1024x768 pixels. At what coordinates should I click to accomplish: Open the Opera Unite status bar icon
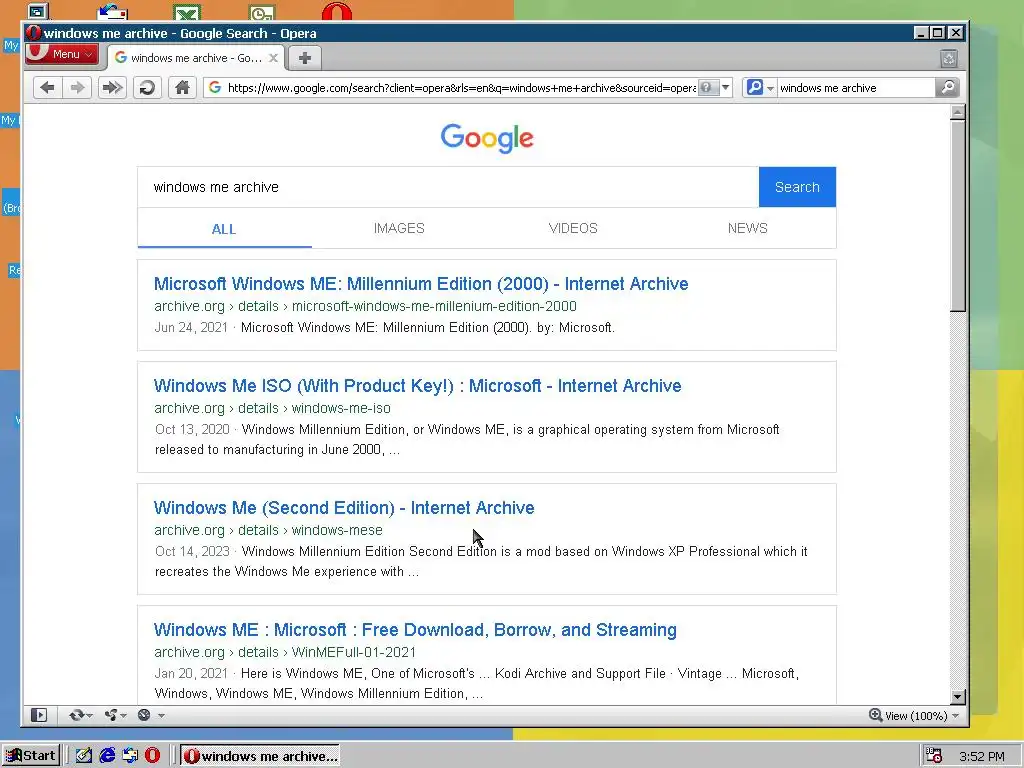pos(111,715)
